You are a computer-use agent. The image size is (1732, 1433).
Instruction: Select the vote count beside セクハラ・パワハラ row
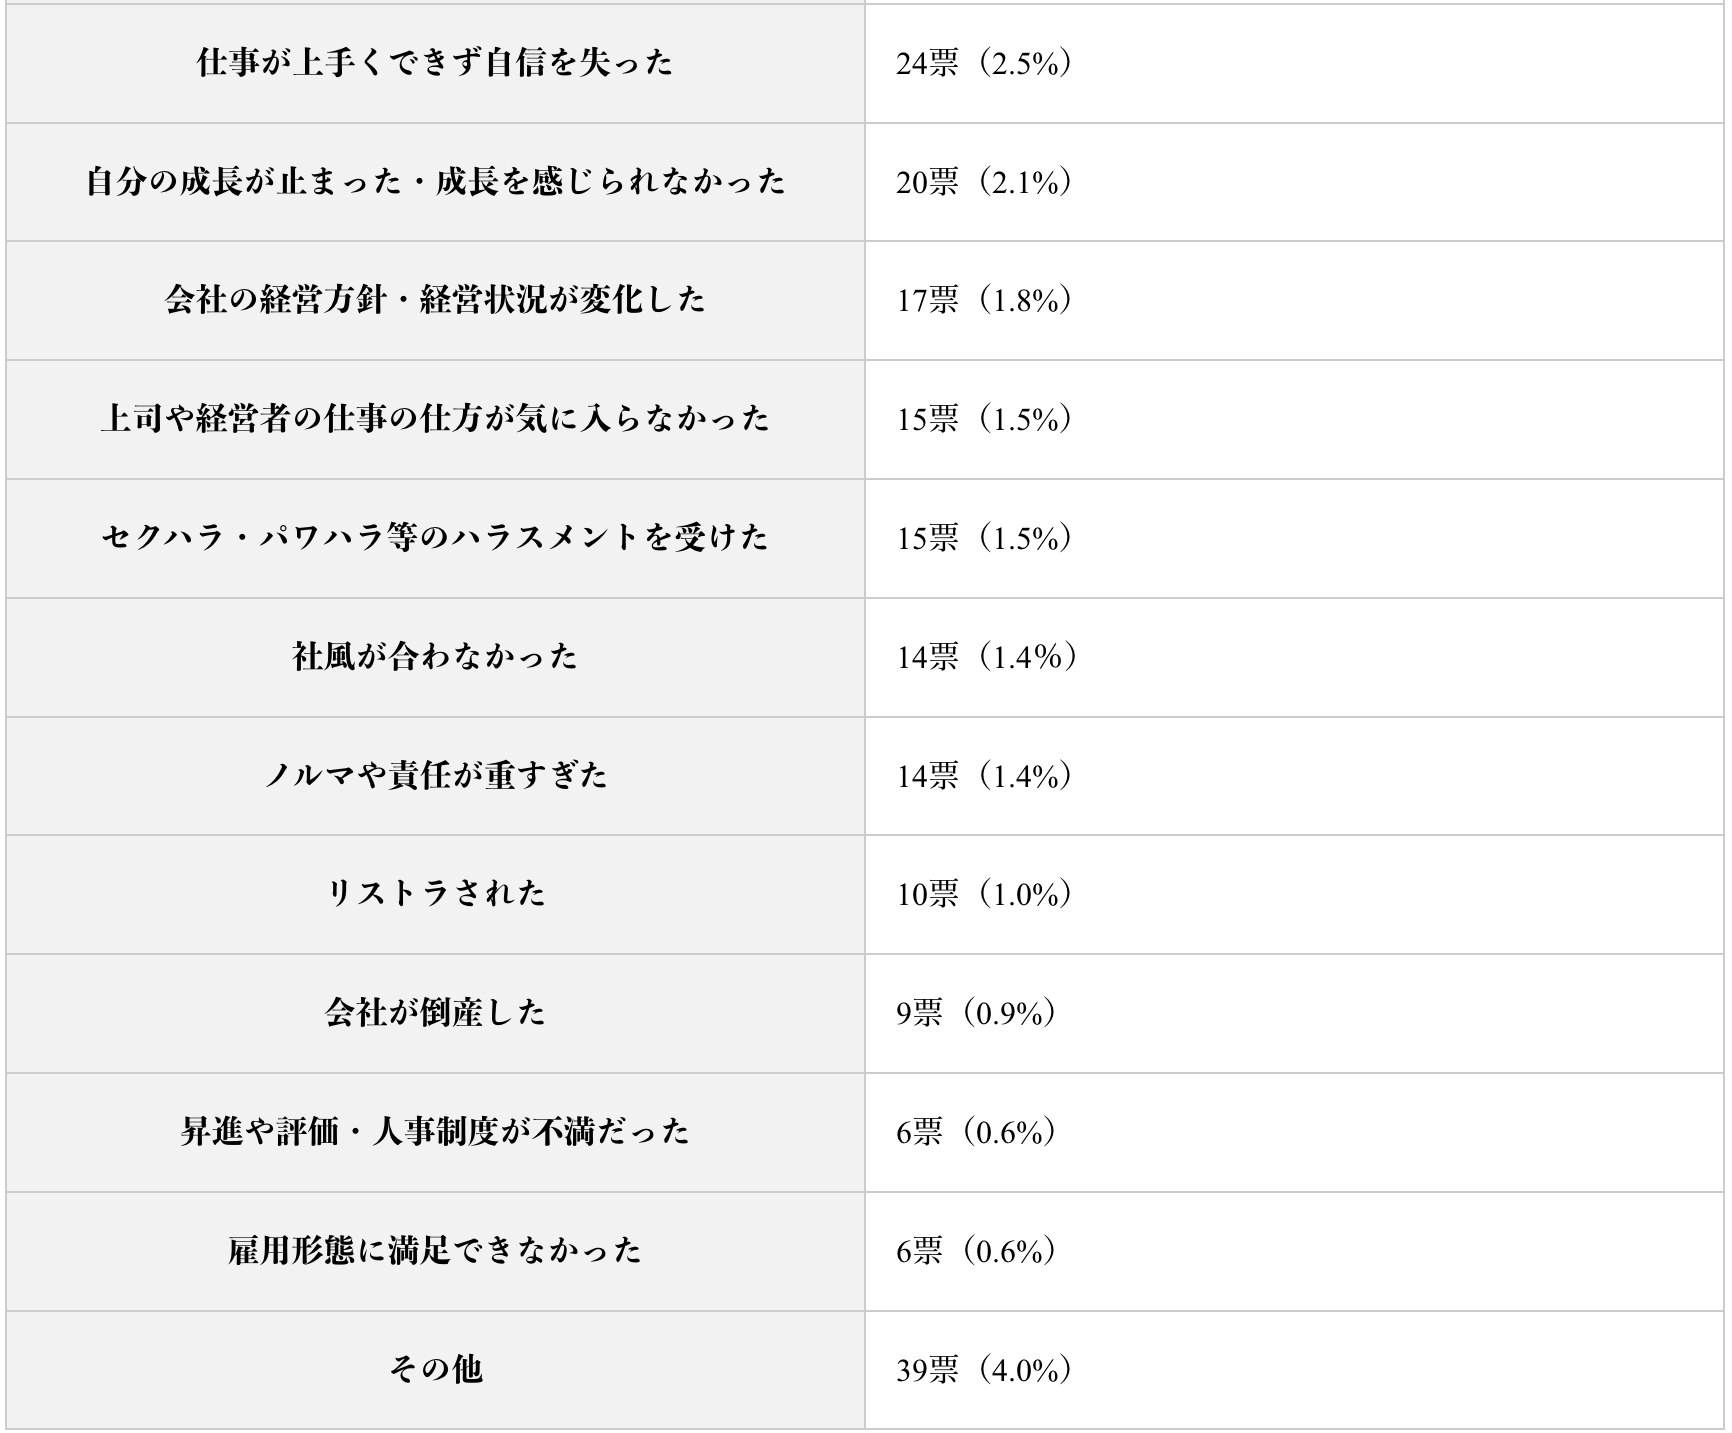(984, 538)
